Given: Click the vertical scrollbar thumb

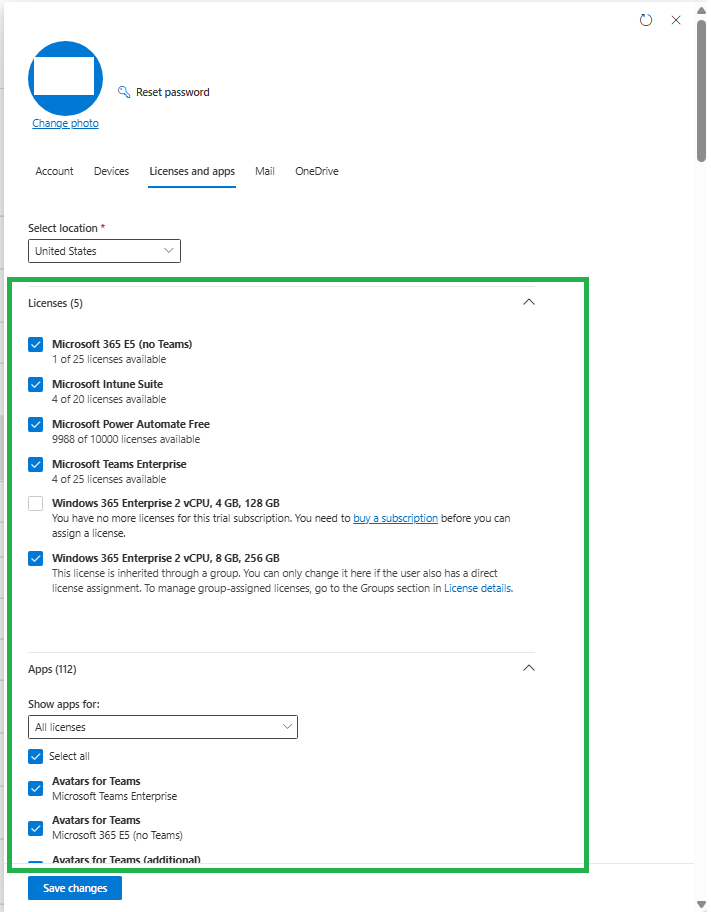Looking at the screenshot, I should pos(701,90).
